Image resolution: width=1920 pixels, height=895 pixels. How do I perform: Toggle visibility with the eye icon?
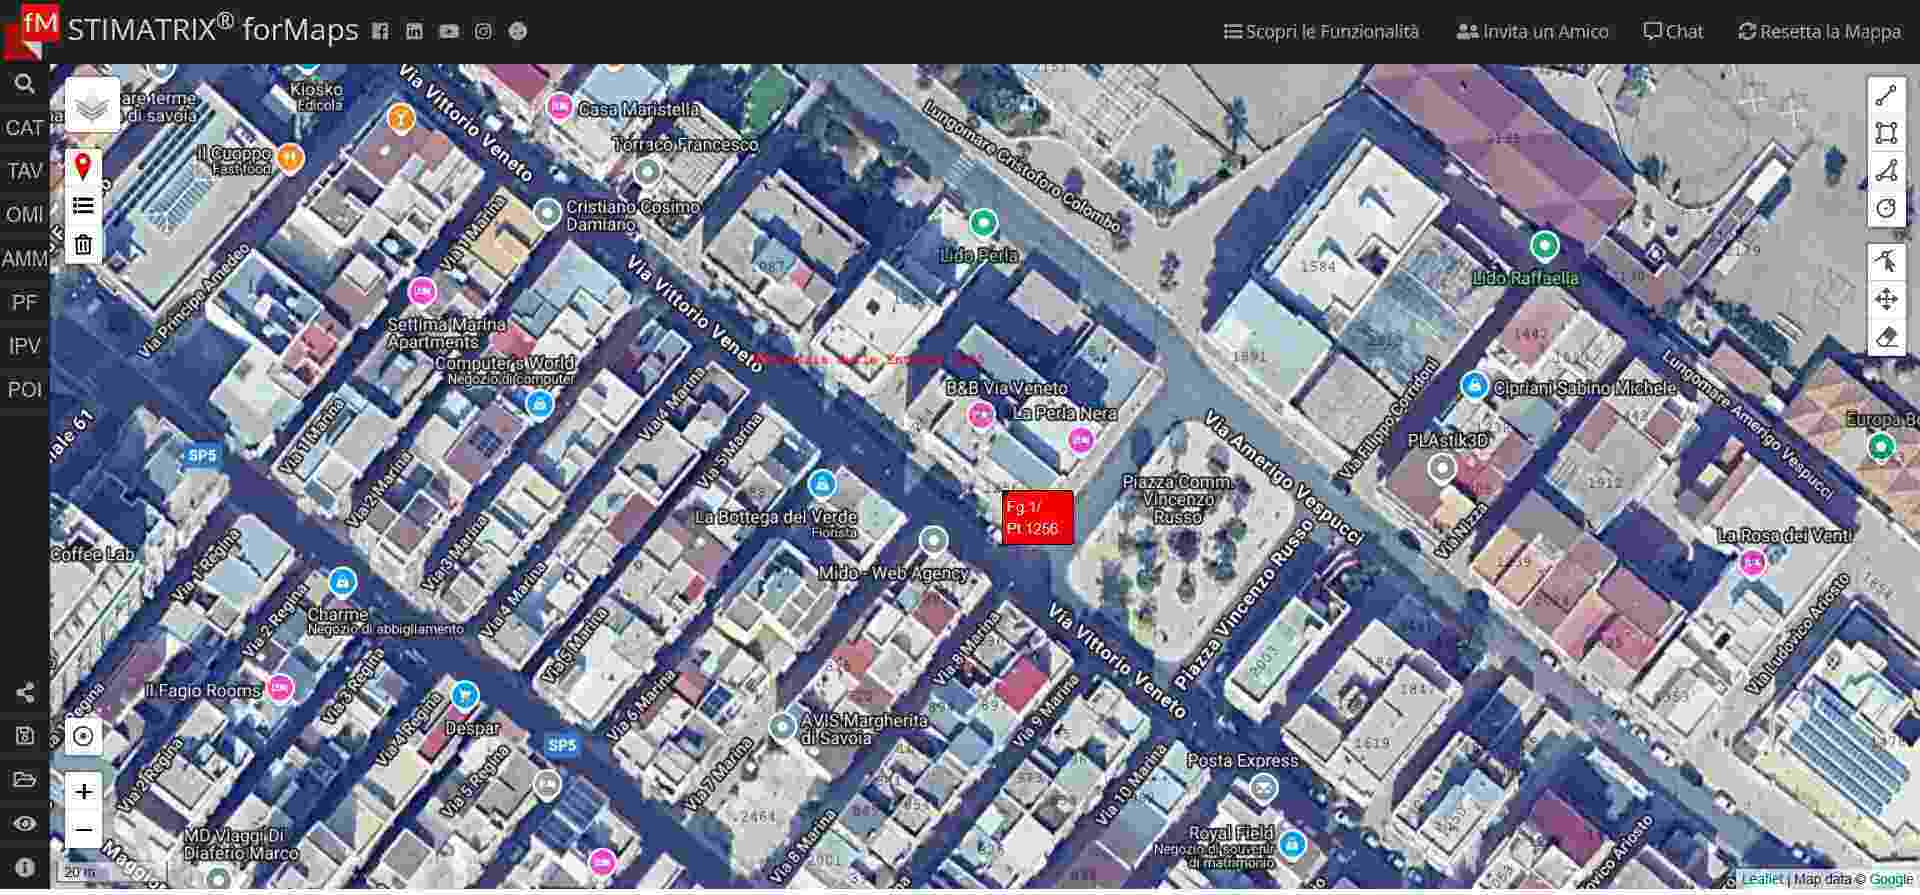(x=24, y=824)
